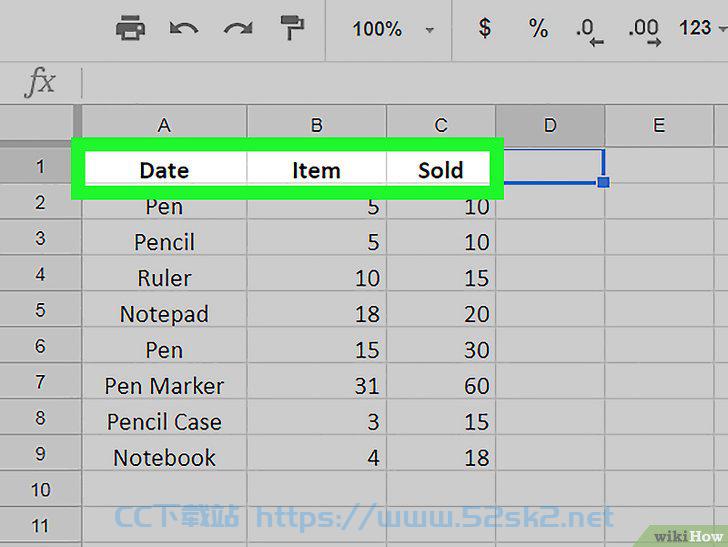The height and width of the screenshot is (547, 728).
Task: Click the blue fill handle on cell D1
Action: [604, 182]
